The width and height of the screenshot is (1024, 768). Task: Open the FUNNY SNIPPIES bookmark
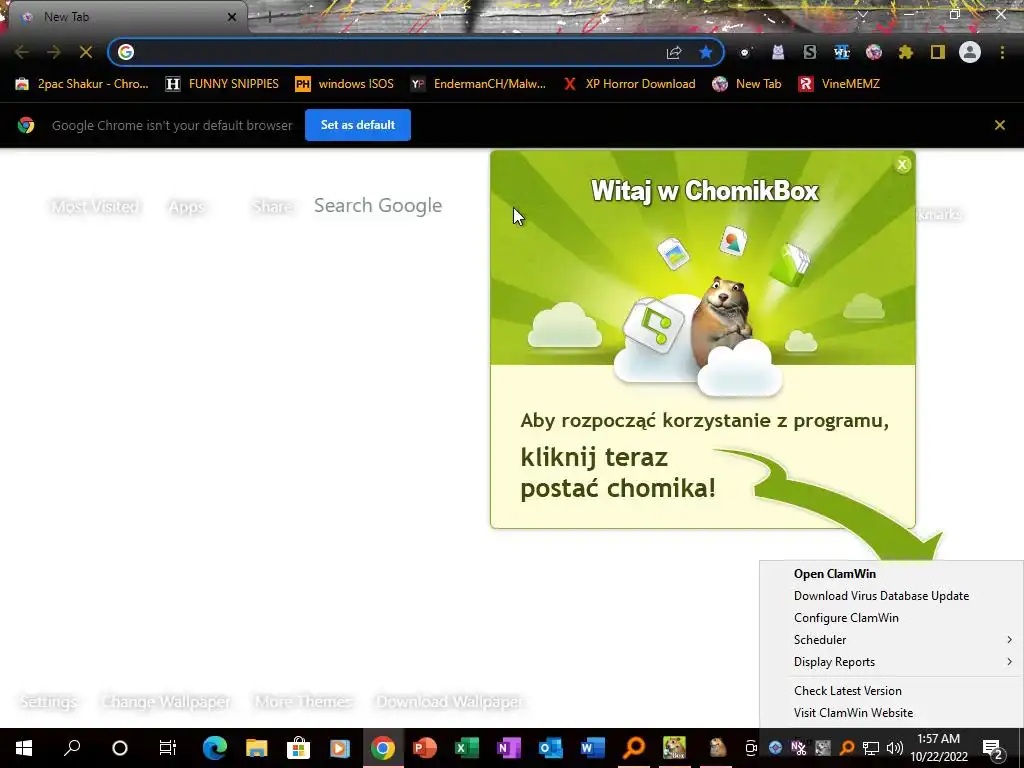click(x=222, y=84)
